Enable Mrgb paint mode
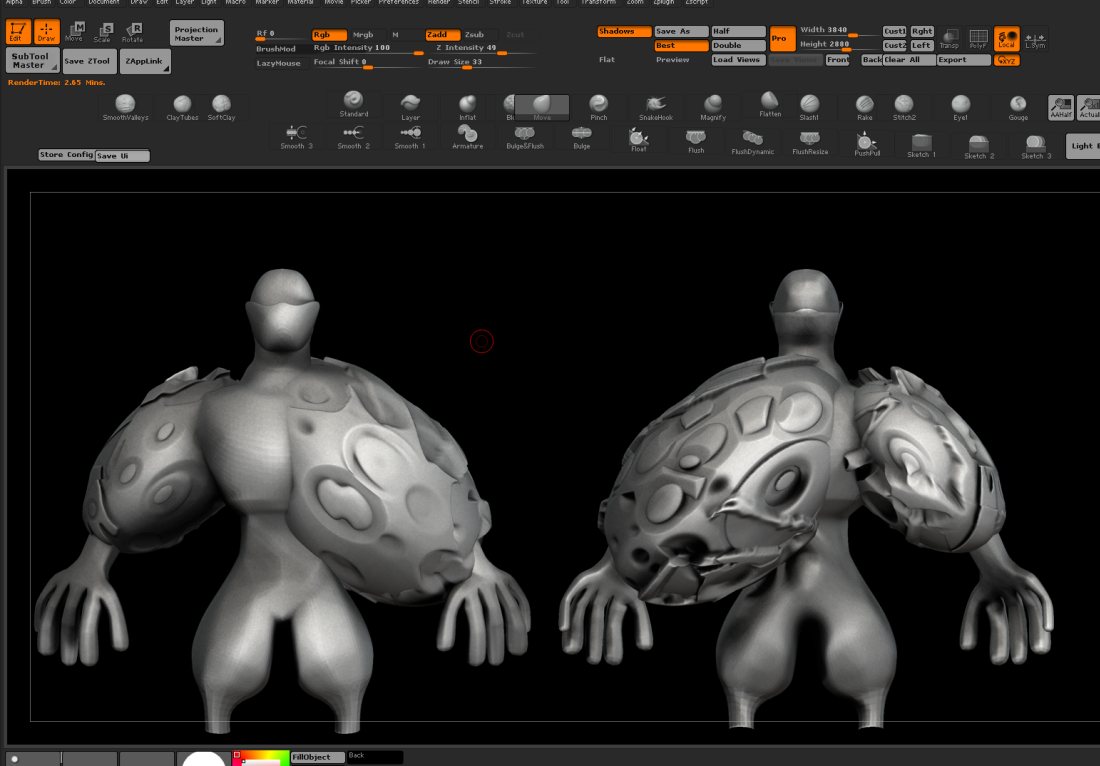The width and height of the screenshot is (1100, 766). point(368,34)
